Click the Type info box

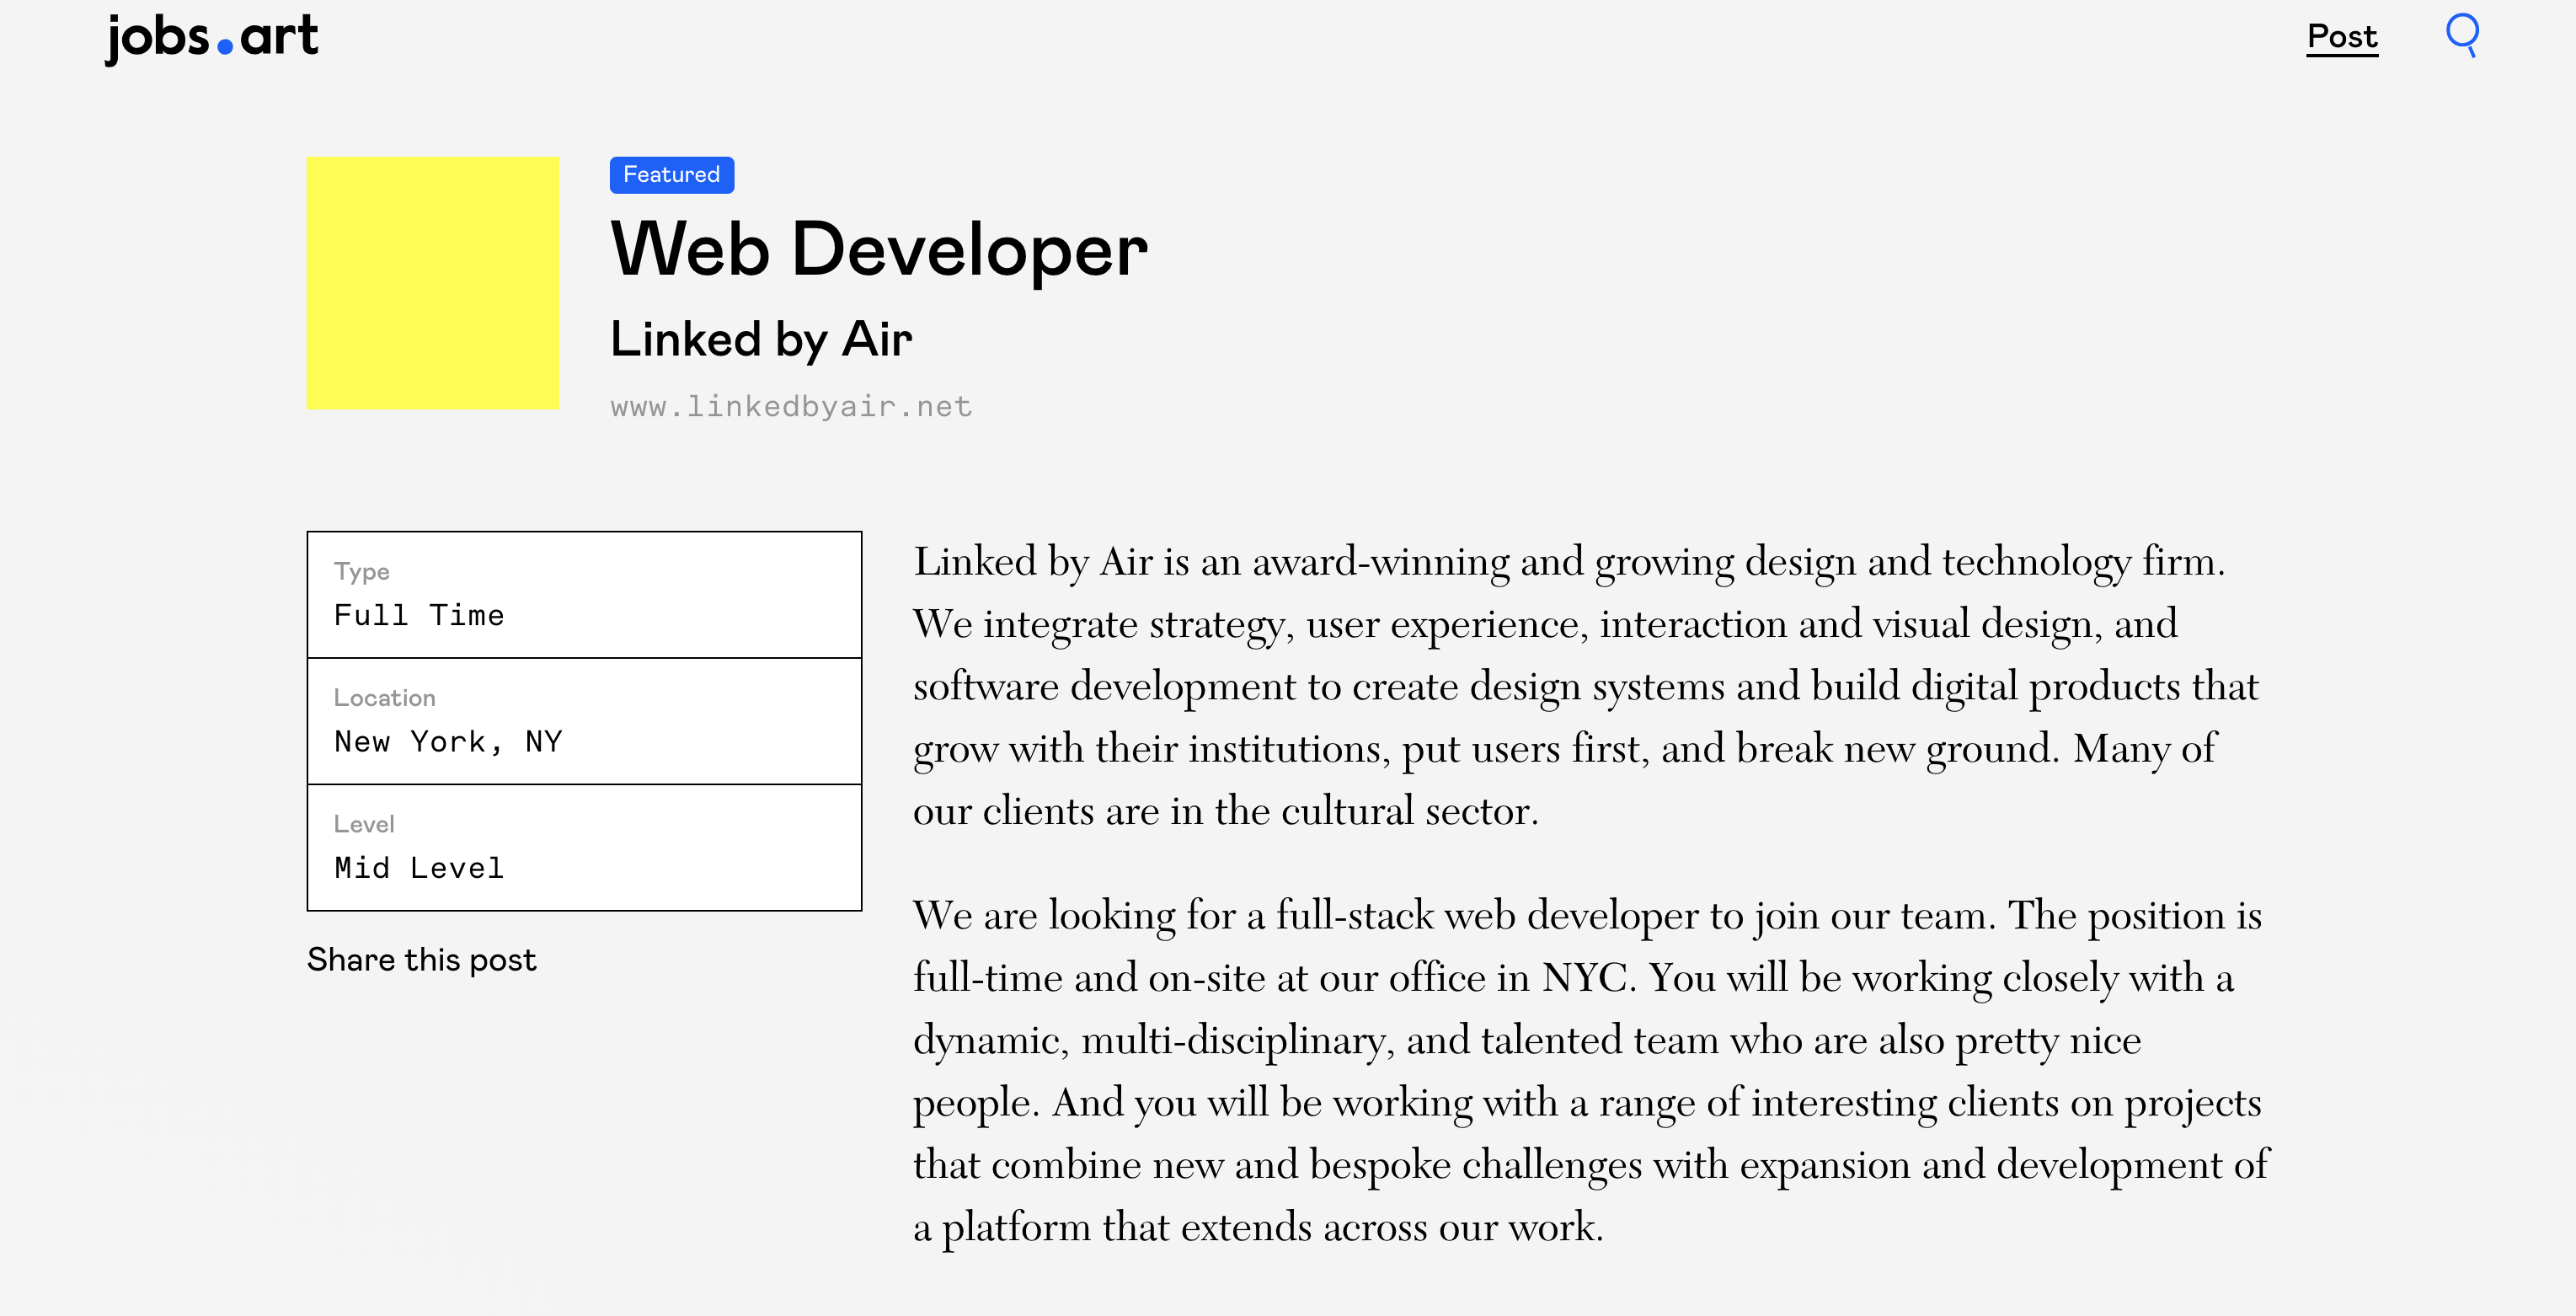click(x=583, y=595)
